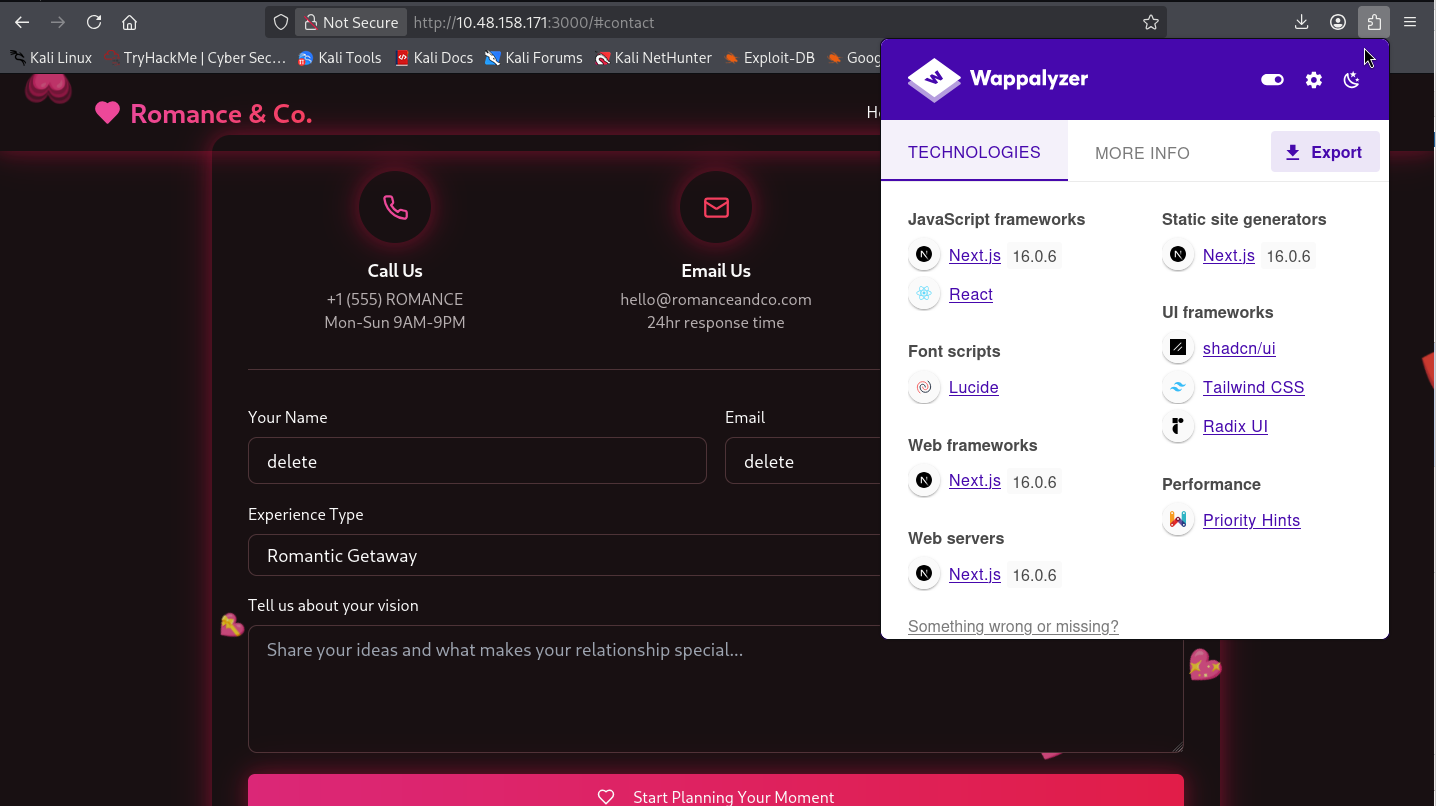Open Firefox downloads arrow icon
Screen dimensions: 1436x806
pyautogui.click(x=1301, y=22)
